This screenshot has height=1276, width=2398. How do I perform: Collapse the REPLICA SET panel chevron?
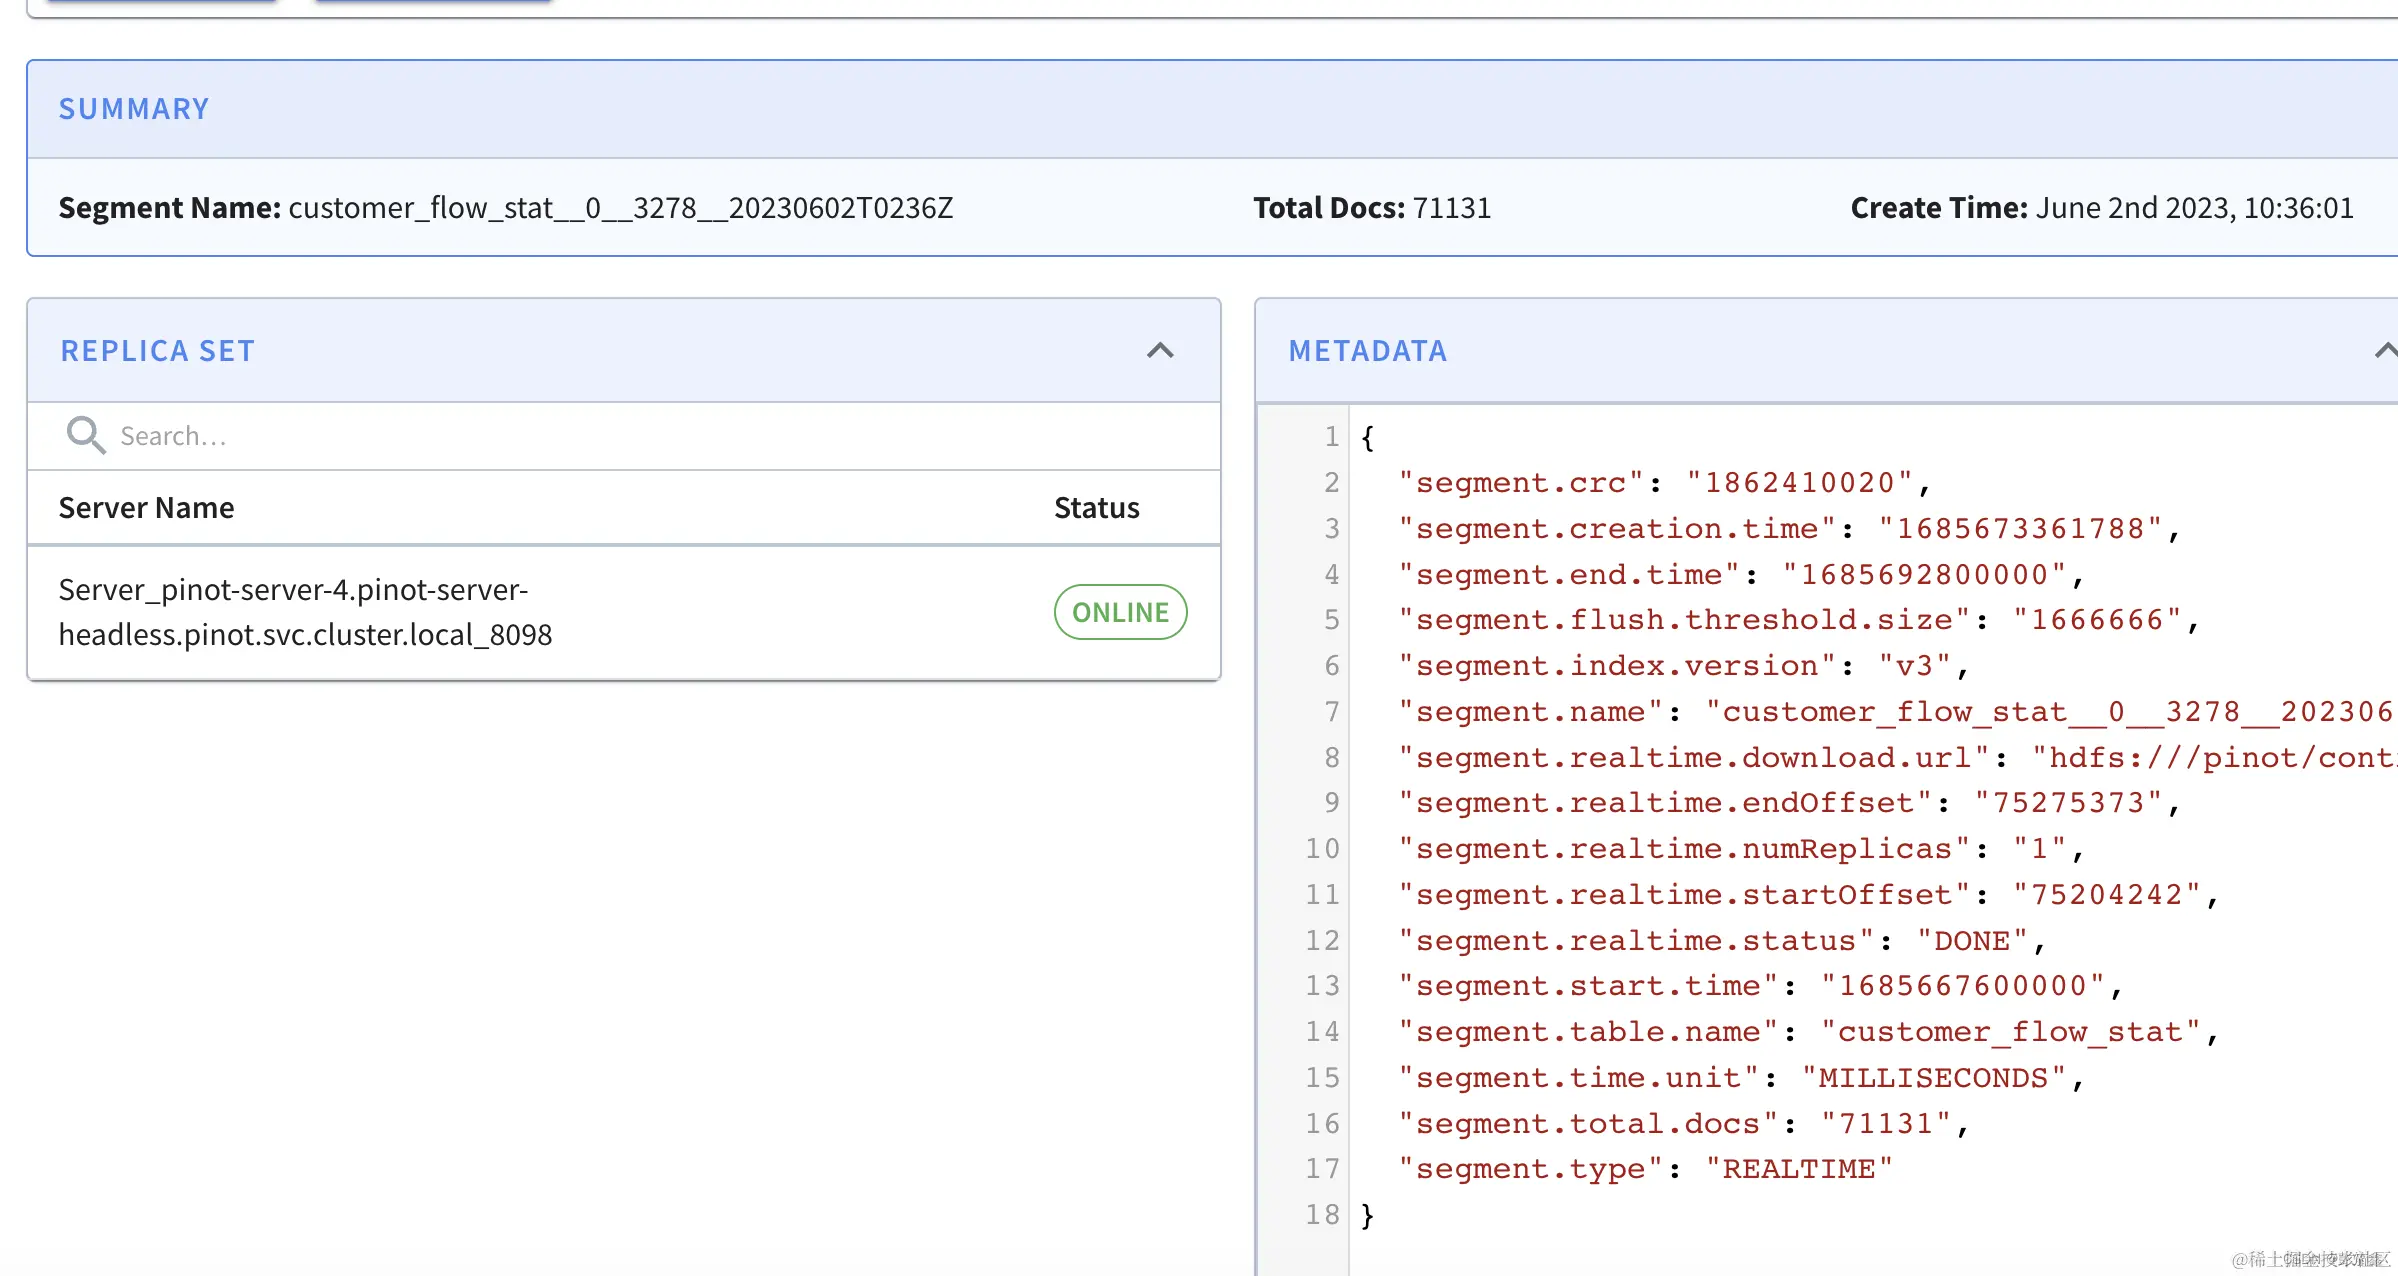pyautogui.click(x=1159, y=351)
